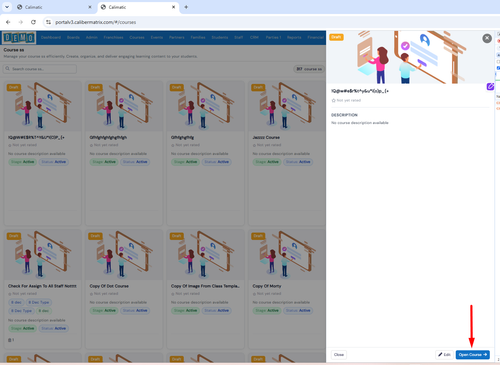This screenshot has height=365, width=500.
Task: Open the Families menu
Action: (198, 37)
